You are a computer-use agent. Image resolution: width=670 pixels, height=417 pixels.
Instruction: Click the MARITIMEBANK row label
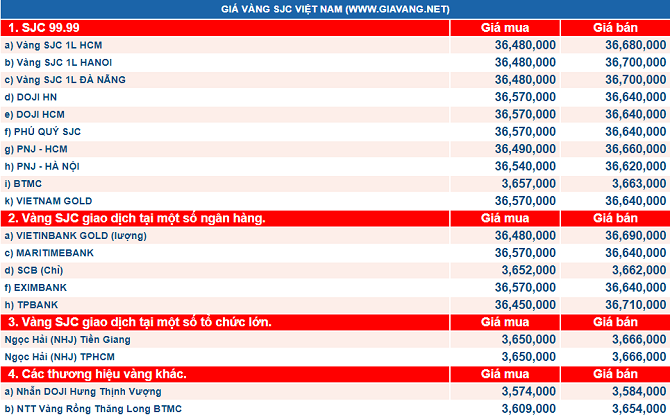coord(49,253)
